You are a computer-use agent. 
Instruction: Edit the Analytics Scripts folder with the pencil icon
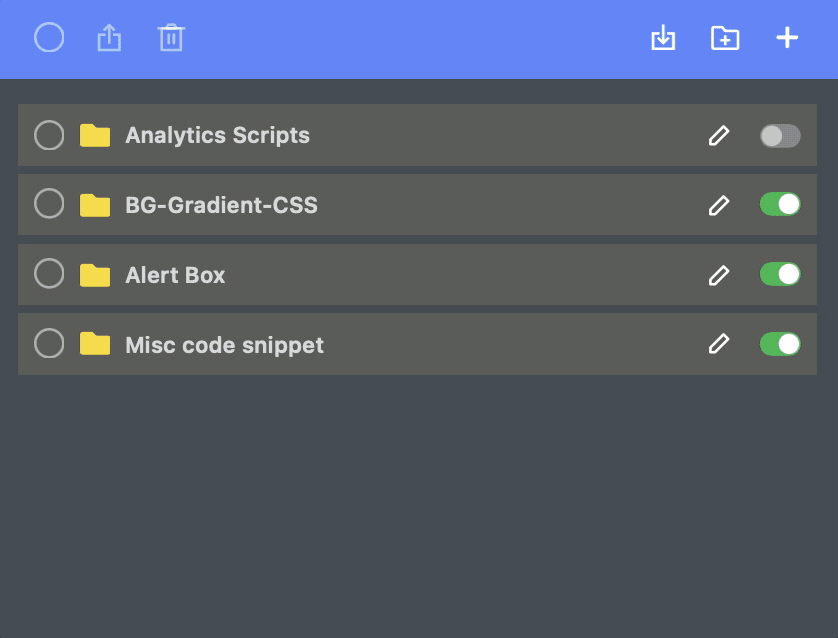[719, 136]
